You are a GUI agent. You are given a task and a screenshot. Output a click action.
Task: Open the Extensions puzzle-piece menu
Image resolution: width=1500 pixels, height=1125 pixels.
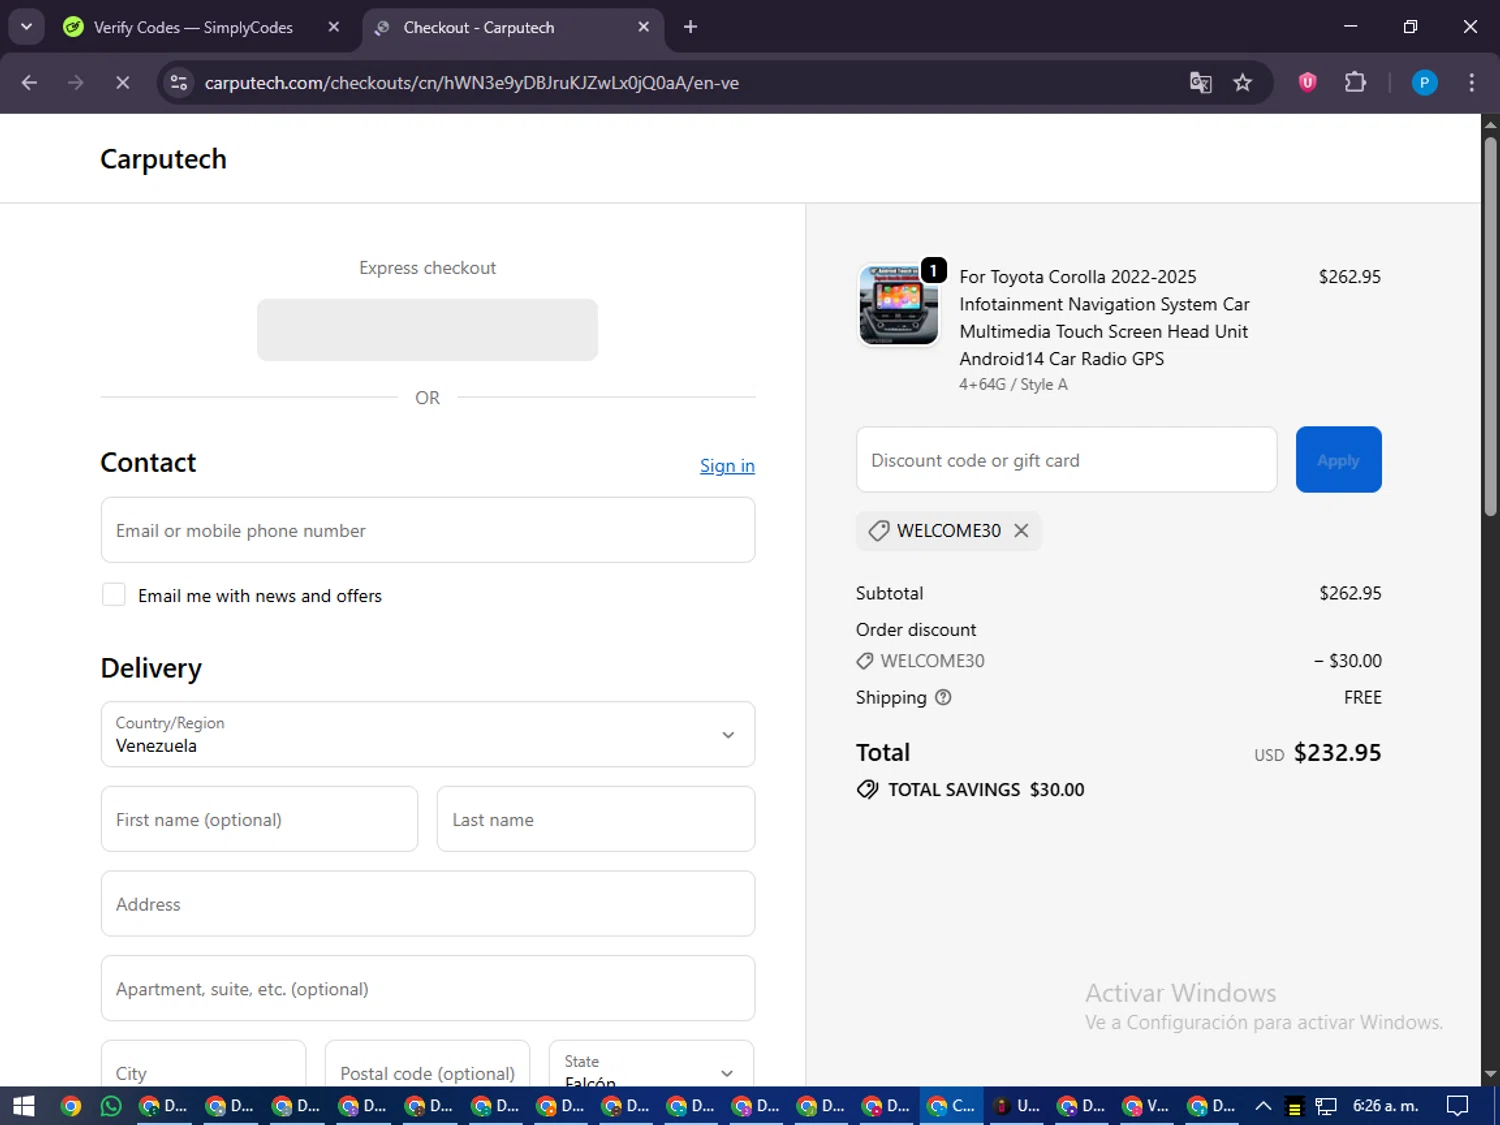pyautogui.click(x=1355, y=83)
